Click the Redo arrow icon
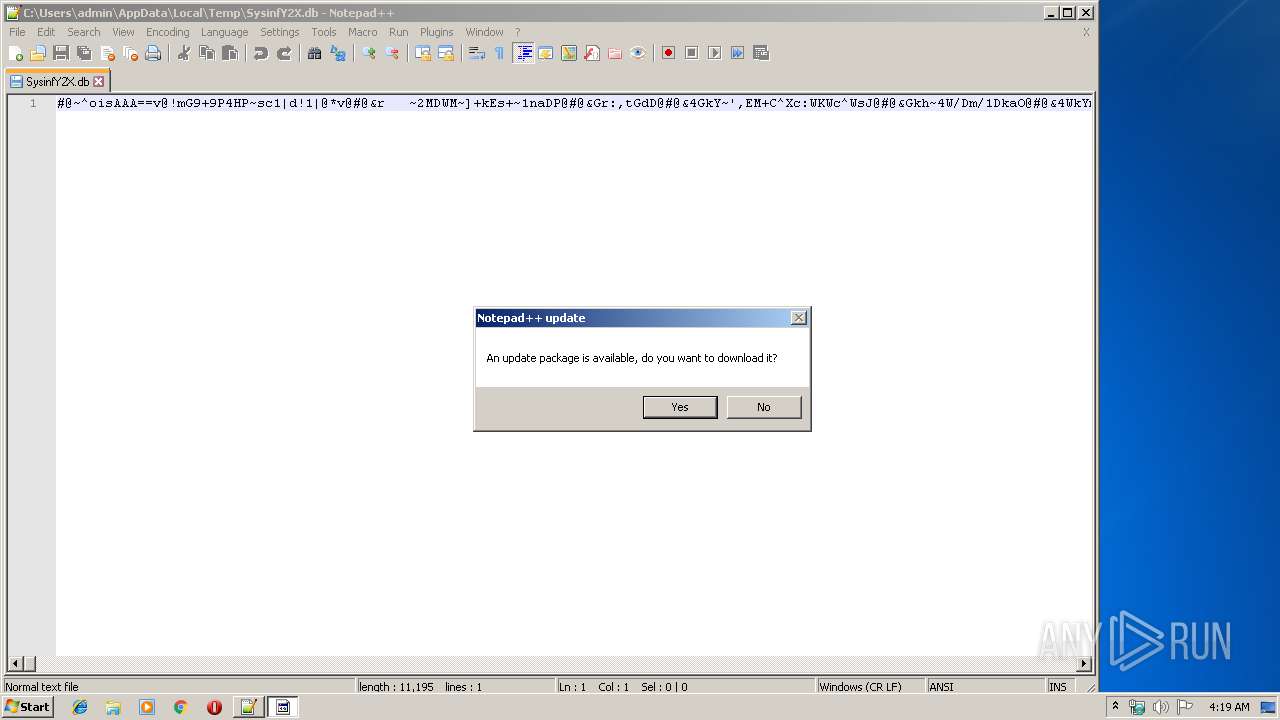 (x=284, y=53)
